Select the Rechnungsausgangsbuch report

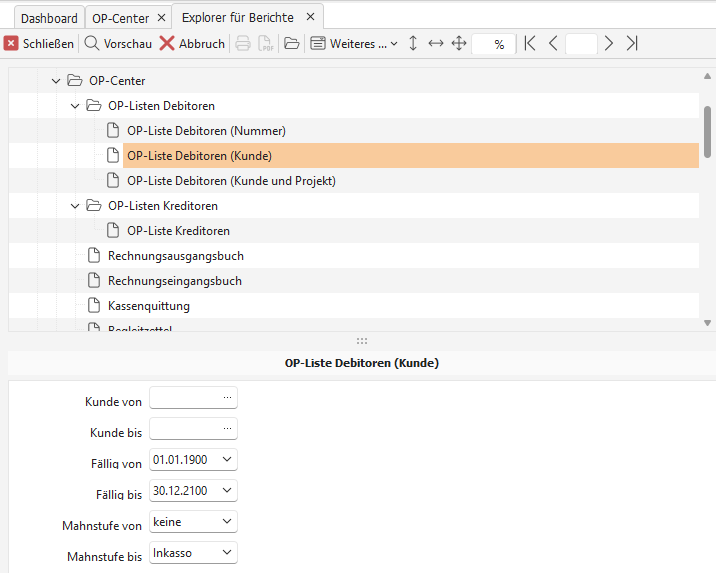176,256
